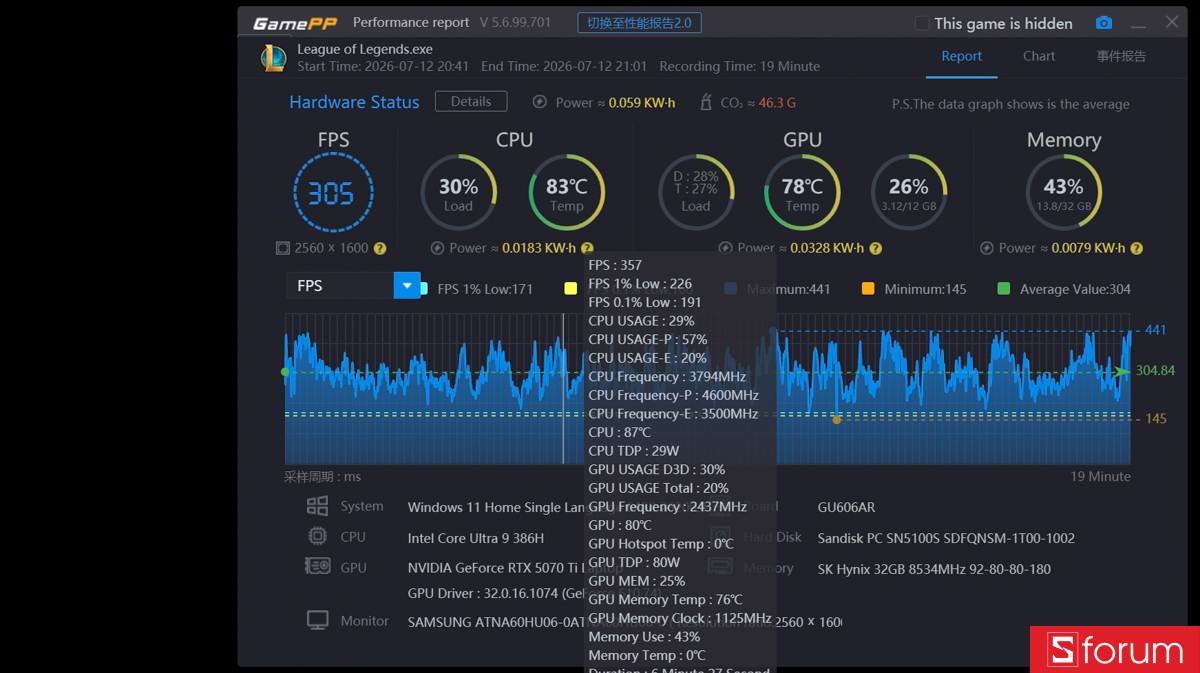The image size is (1200, 673).
Task: Open help icon next to Memory power 0.0079 KW·h
Action: (1136, 248)
